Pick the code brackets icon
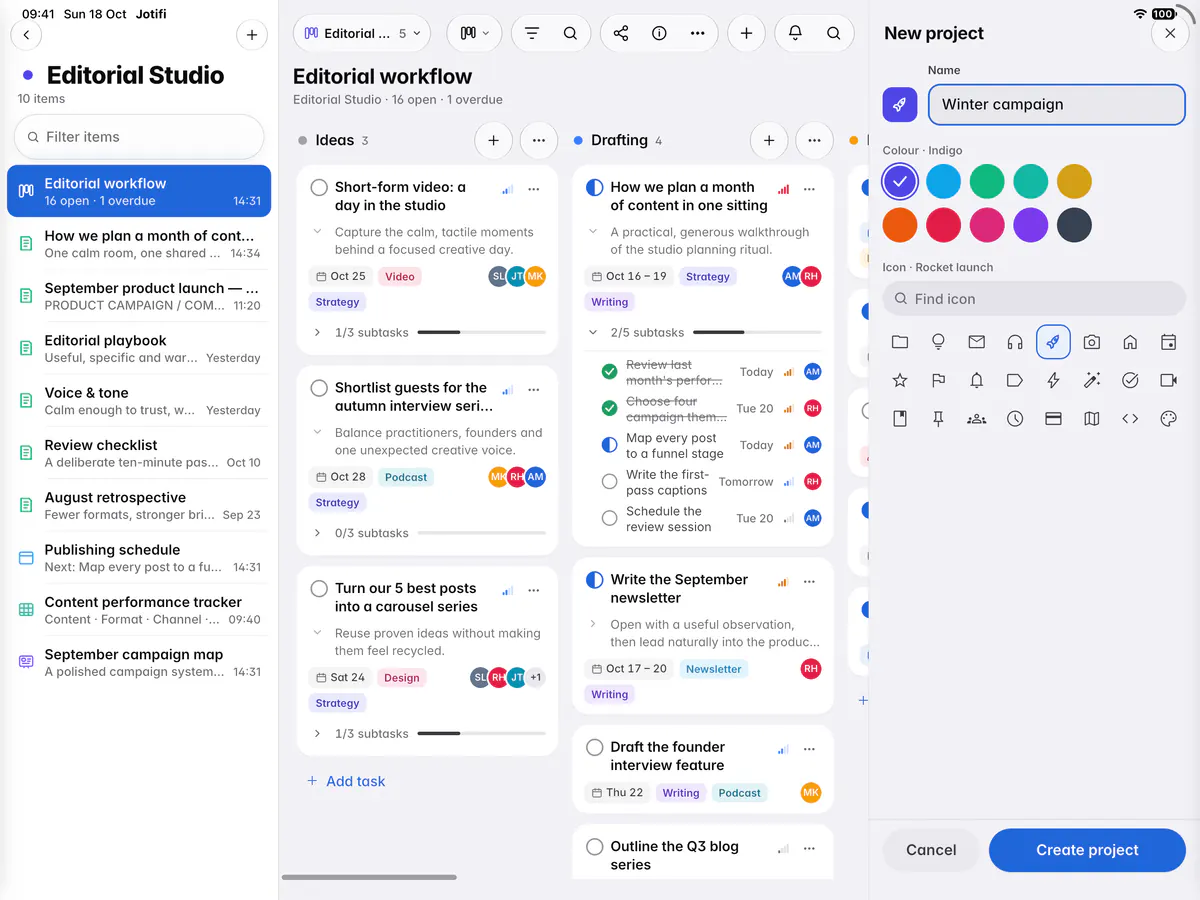This screenshot has width=1200, height=900. coord(1130,419)
